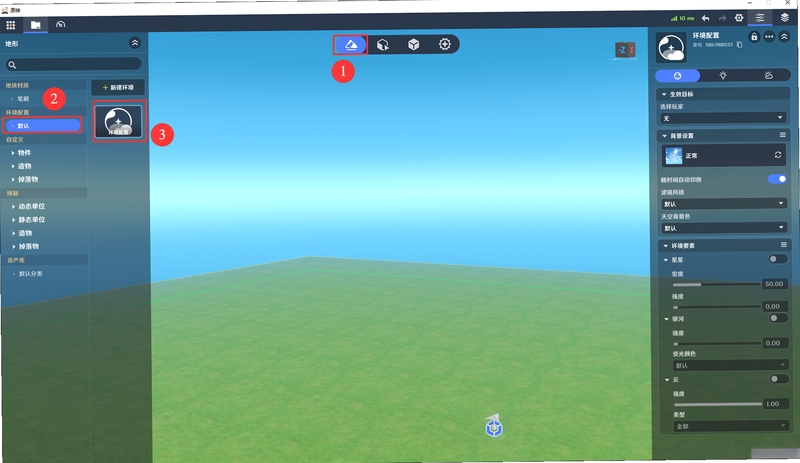
Task: Collapse the 生效目标 section
Action: (664, 94)
